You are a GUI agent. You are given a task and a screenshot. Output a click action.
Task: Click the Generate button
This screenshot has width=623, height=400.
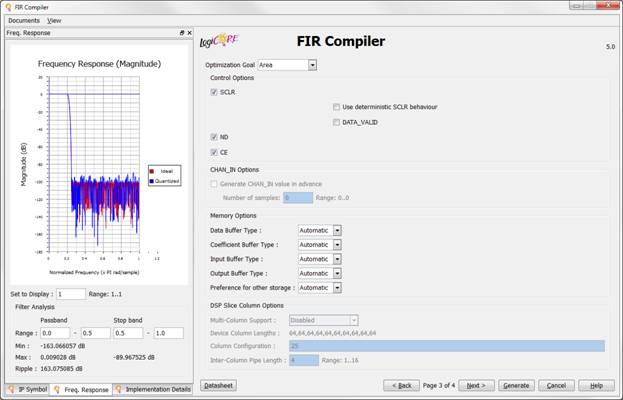click(x=516, y=385)
